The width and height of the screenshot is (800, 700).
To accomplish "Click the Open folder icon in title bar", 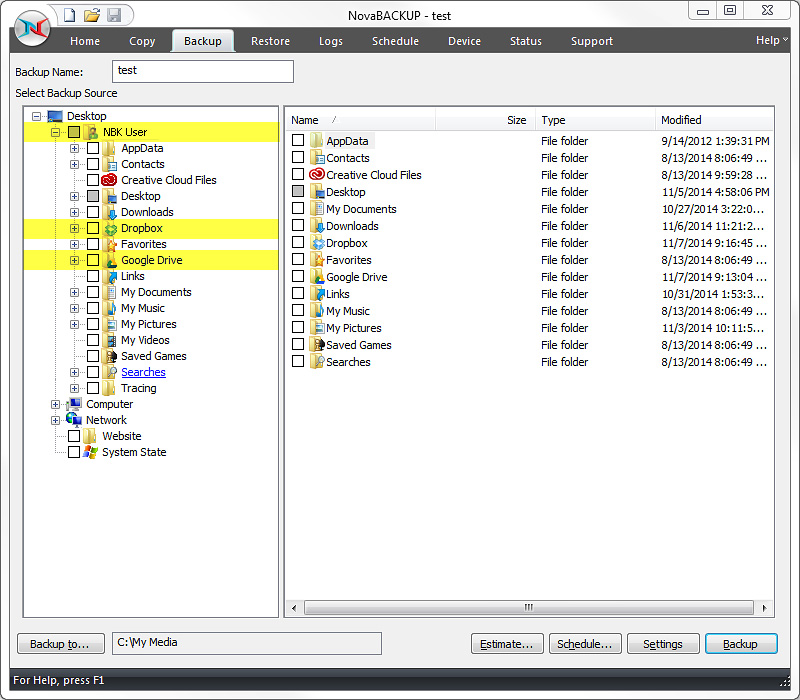I will coord(92,15).
